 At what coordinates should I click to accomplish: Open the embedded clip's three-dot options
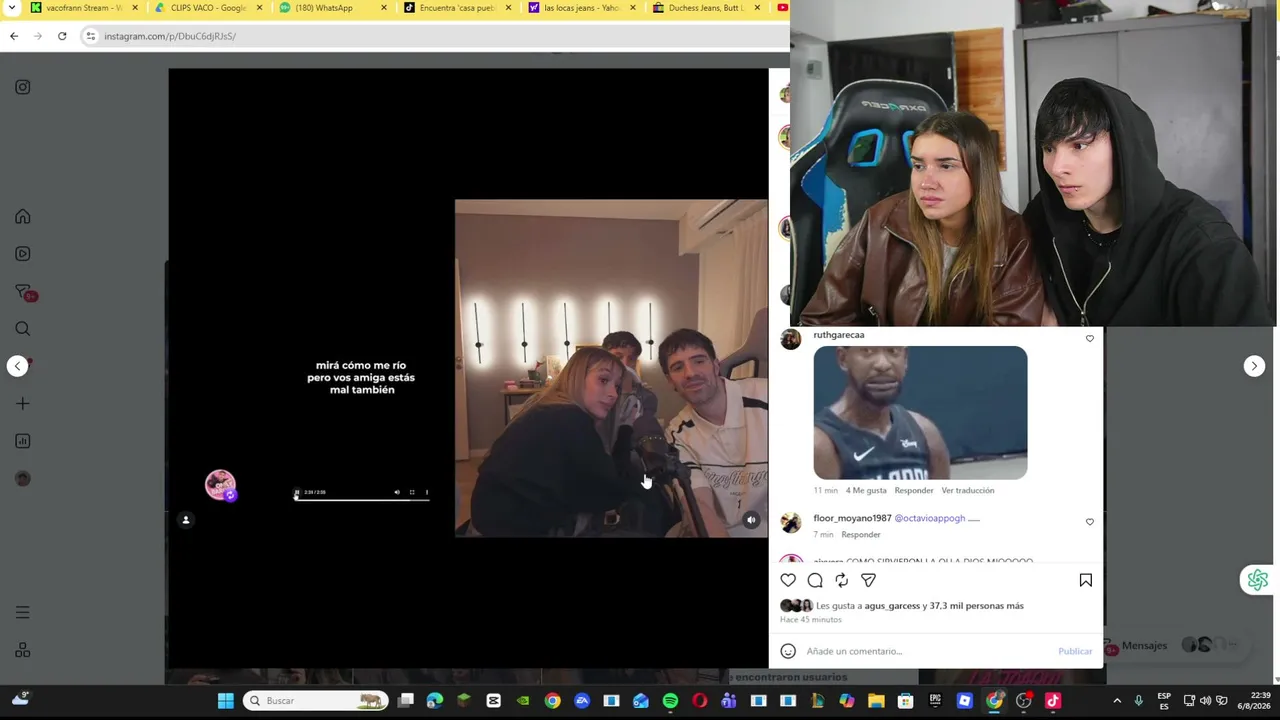point(427,492)
